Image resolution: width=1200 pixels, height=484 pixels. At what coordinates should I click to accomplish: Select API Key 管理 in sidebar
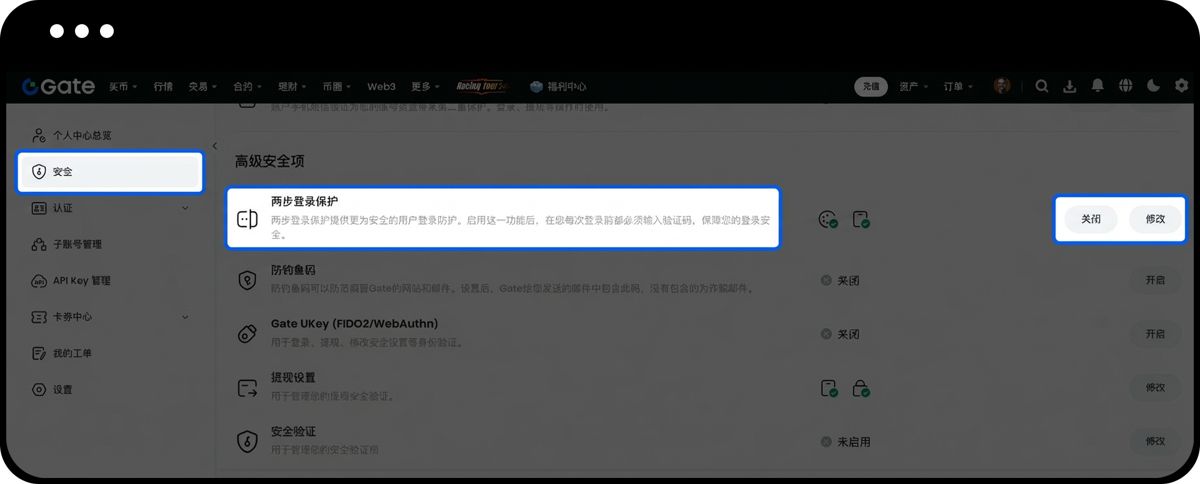82,281
